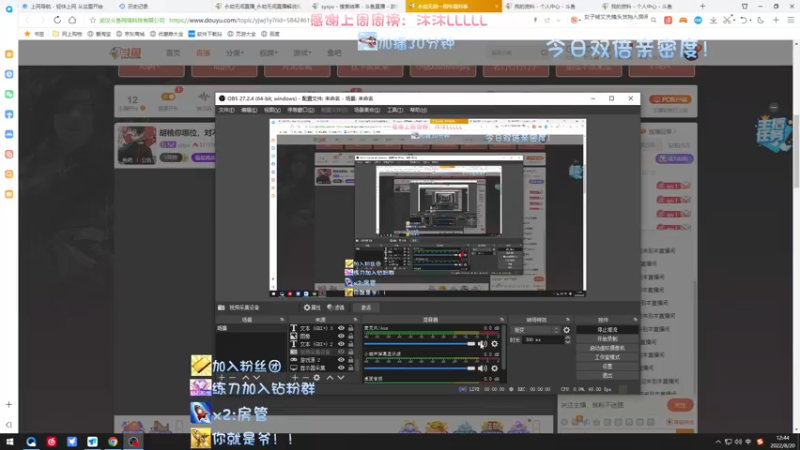Mute the second mixer track speaker icon
This screenshot has width=800, height=450.
tap(482, 368)
